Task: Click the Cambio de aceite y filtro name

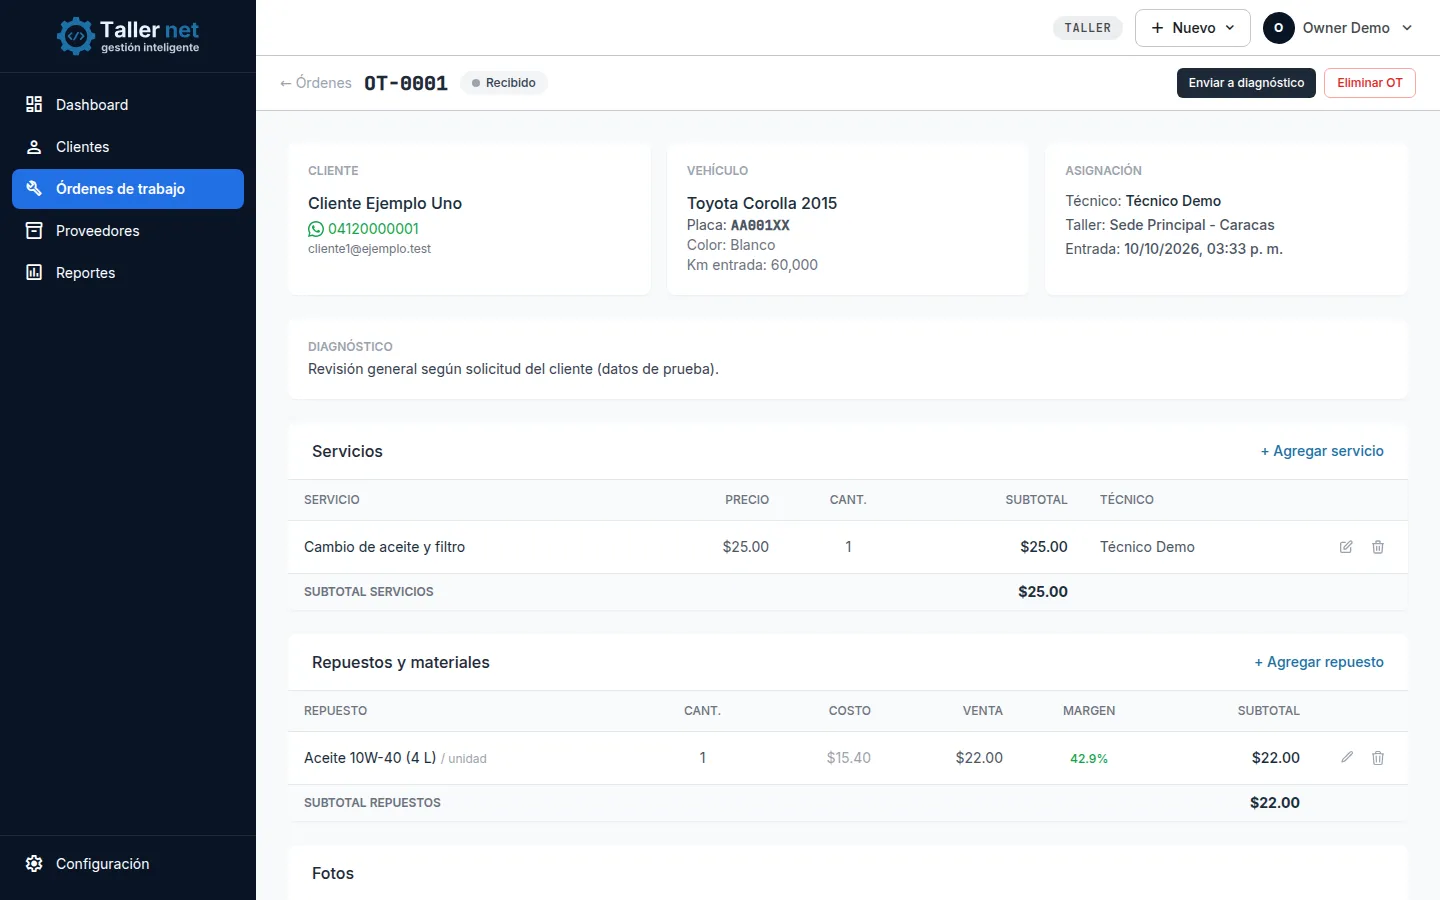Action: (x=384, y=547)
